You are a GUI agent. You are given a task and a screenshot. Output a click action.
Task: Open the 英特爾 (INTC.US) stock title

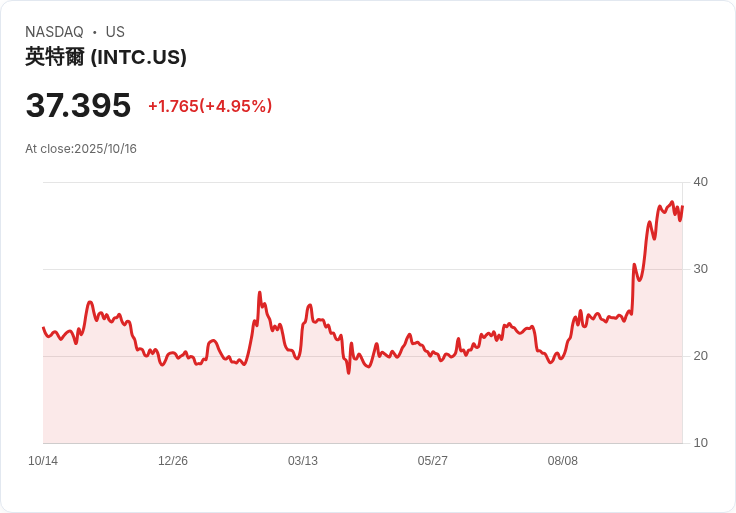tap(106, 57)
